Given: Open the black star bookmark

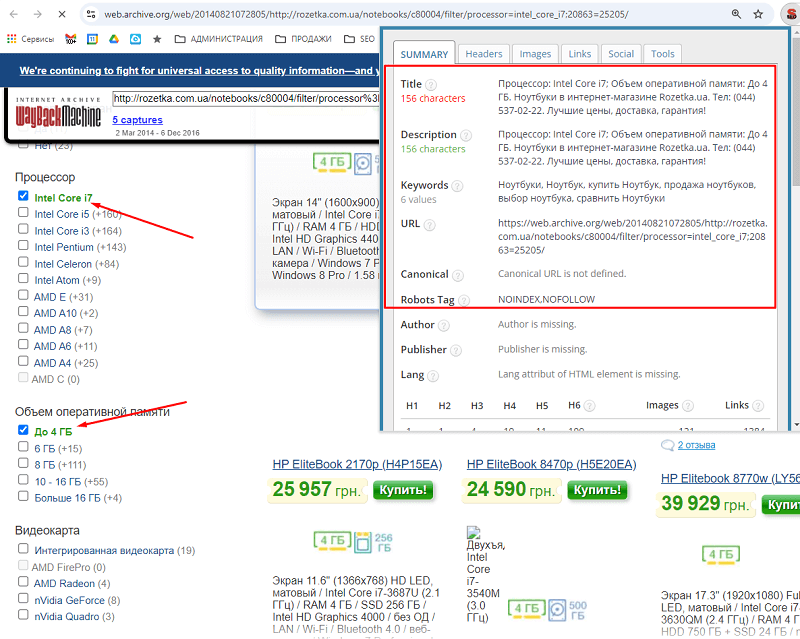Looking at the screenshot, I should (x=157, y=39).
